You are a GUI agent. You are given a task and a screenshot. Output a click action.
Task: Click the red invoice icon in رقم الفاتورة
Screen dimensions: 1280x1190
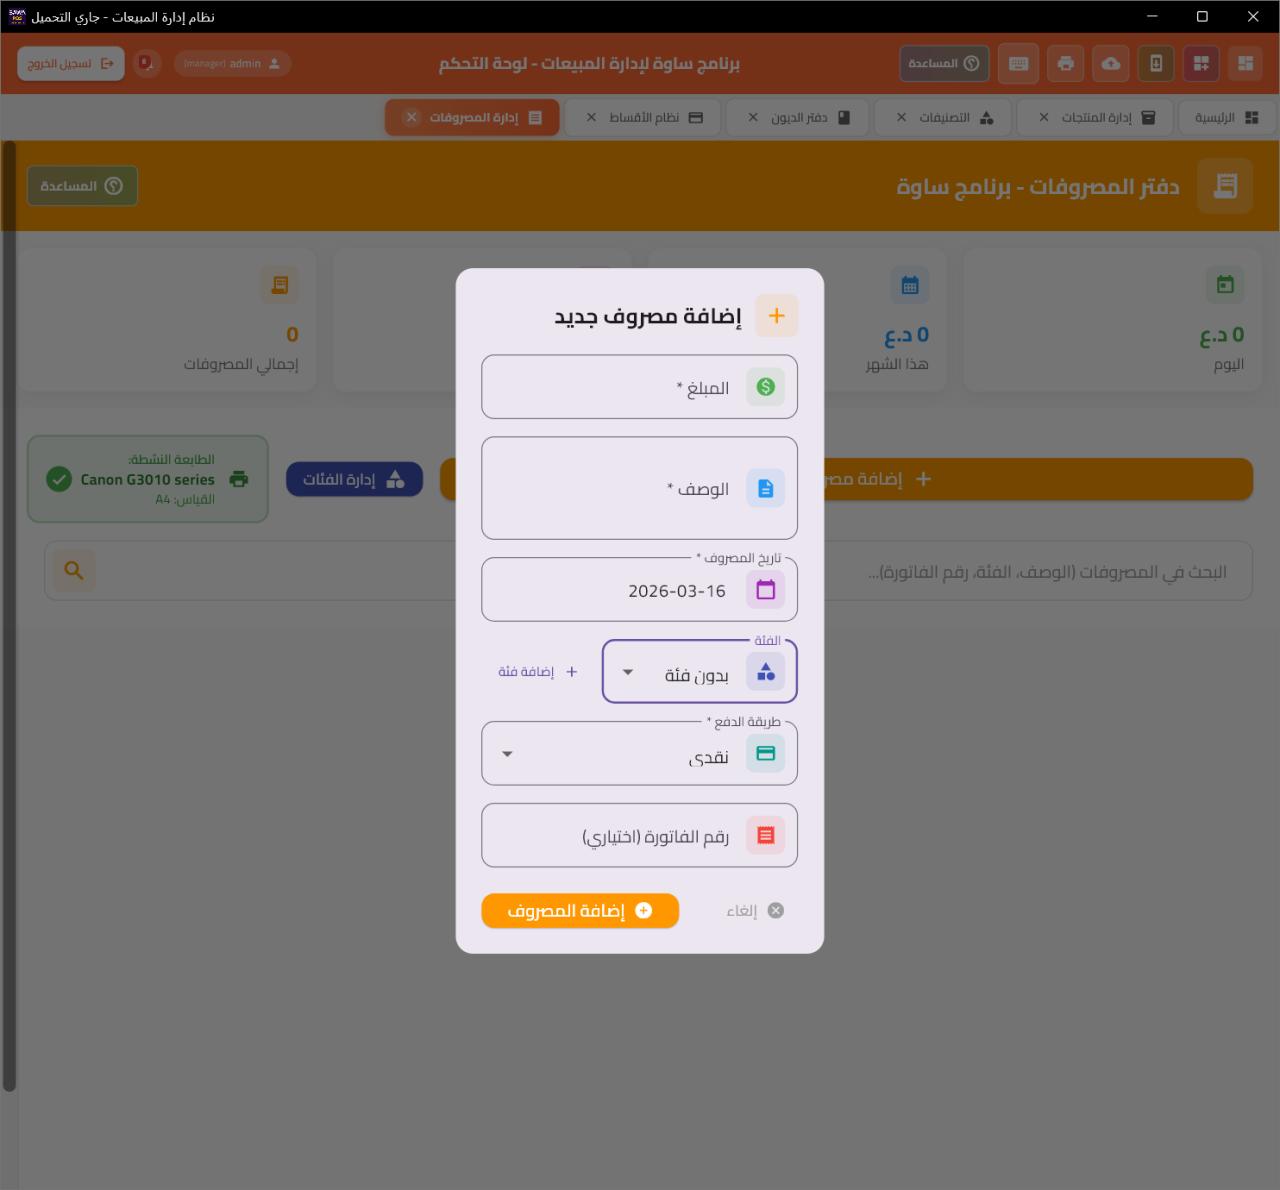click(766, 835)
